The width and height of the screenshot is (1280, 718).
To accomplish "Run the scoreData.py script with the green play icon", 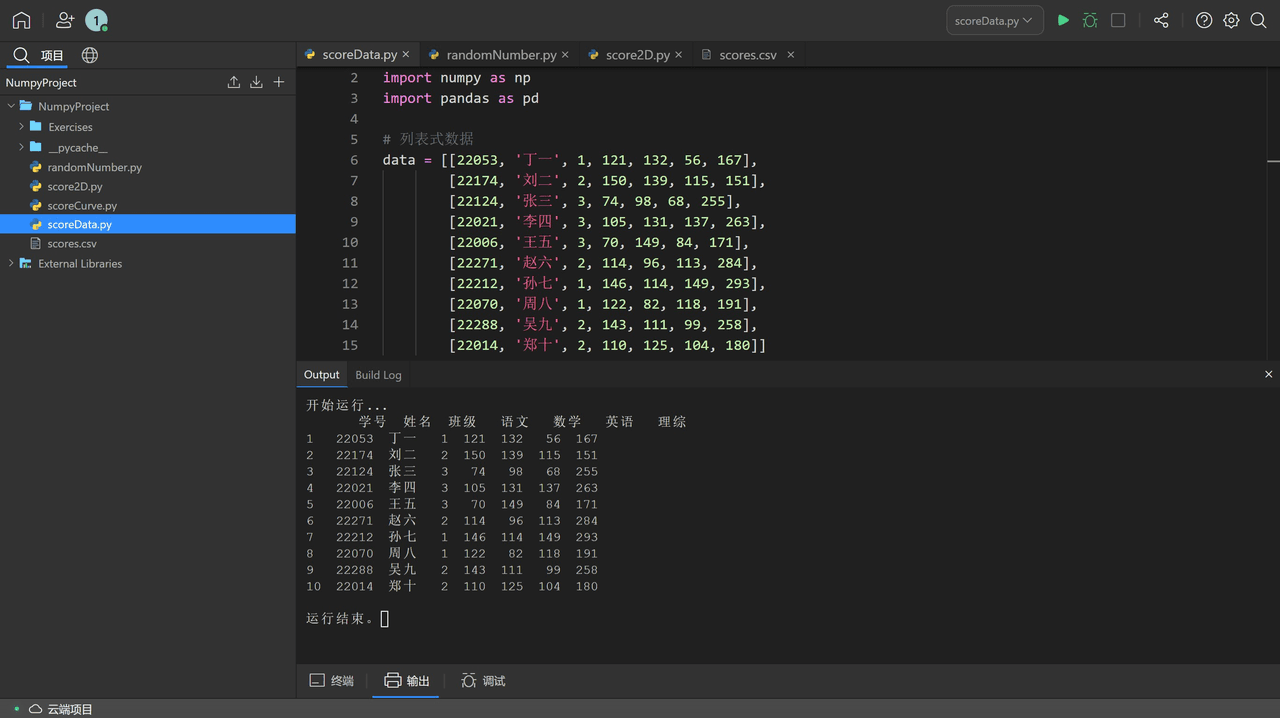I will pyautogui.click(x=1063, y=19).
